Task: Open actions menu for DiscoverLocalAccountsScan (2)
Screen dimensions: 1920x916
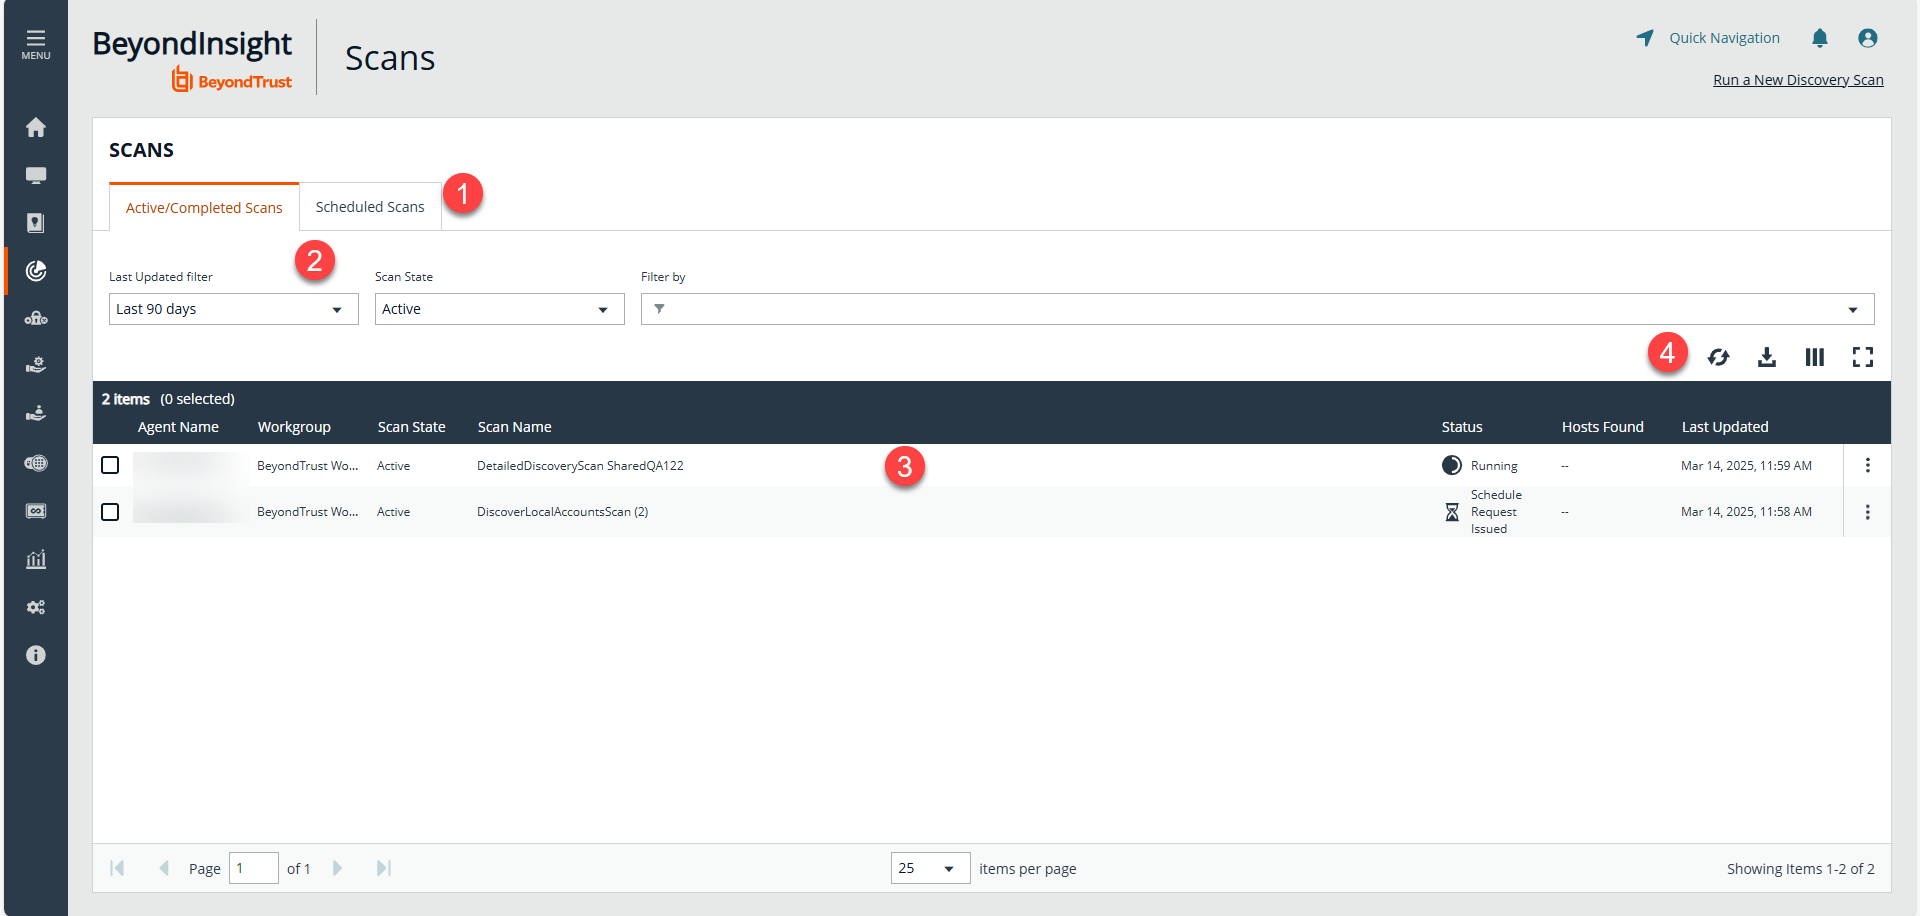Action: pyautogui.click(x=1867, y=512)
